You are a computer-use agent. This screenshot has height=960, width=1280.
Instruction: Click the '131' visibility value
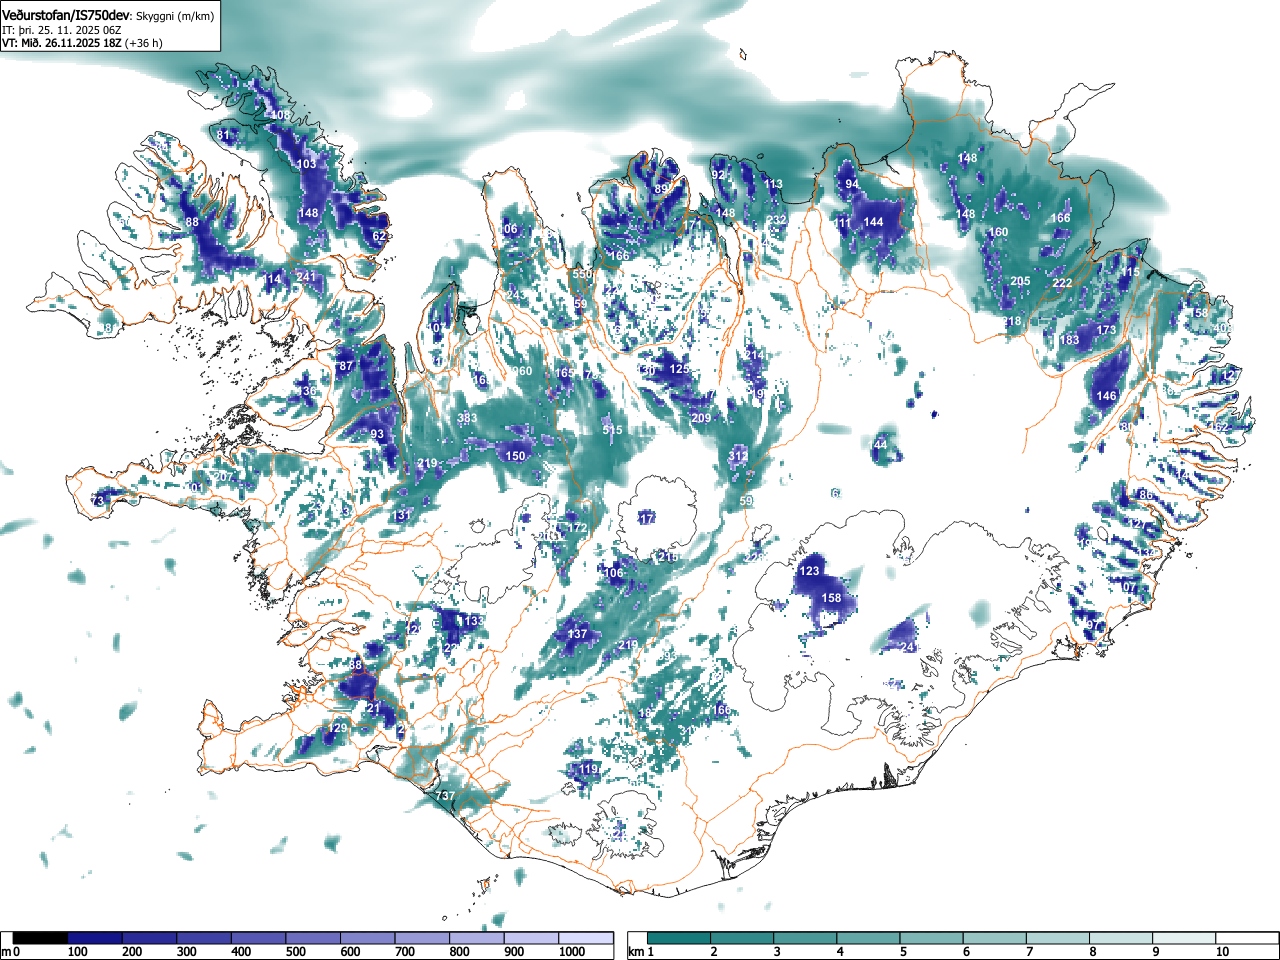pyautogui.click(x=402, y=515)
